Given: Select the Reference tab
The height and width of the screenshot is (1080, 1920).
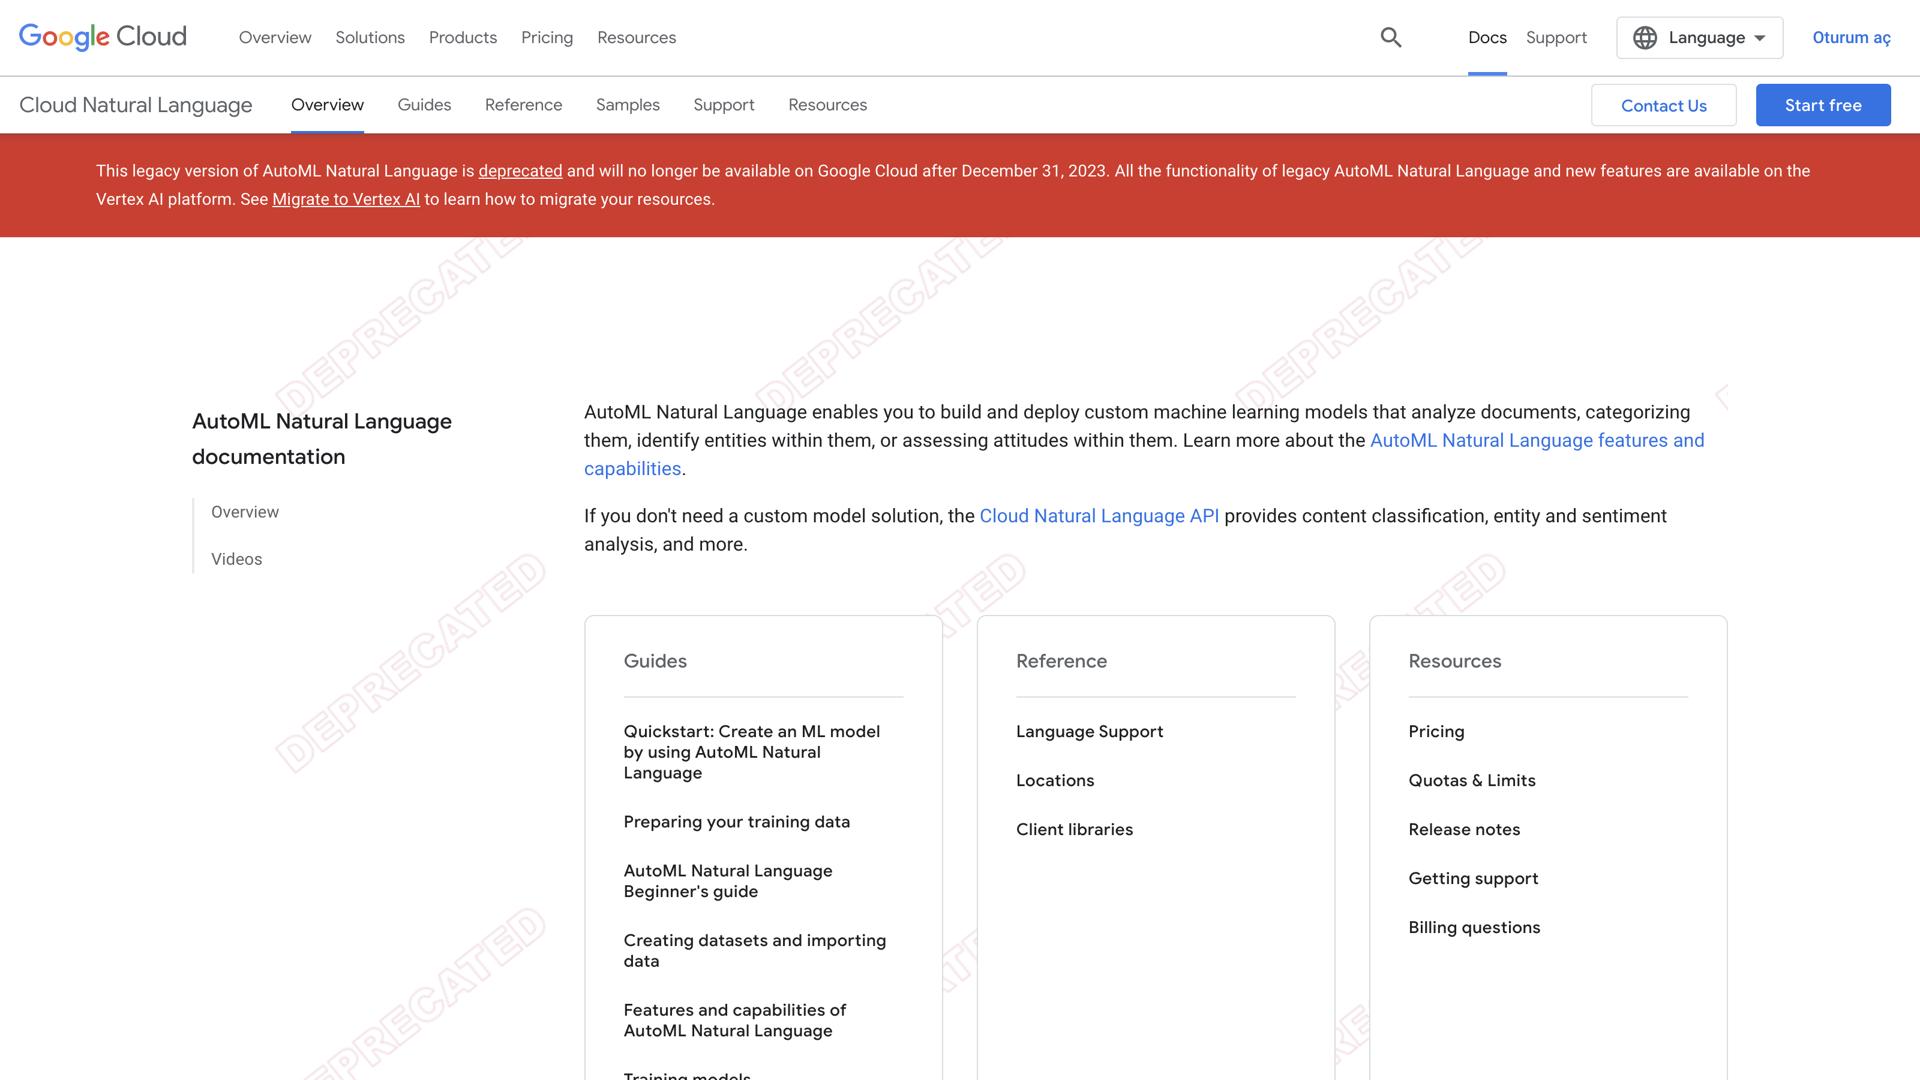Looking at the screenshot, I should click(x=523, y=105).
